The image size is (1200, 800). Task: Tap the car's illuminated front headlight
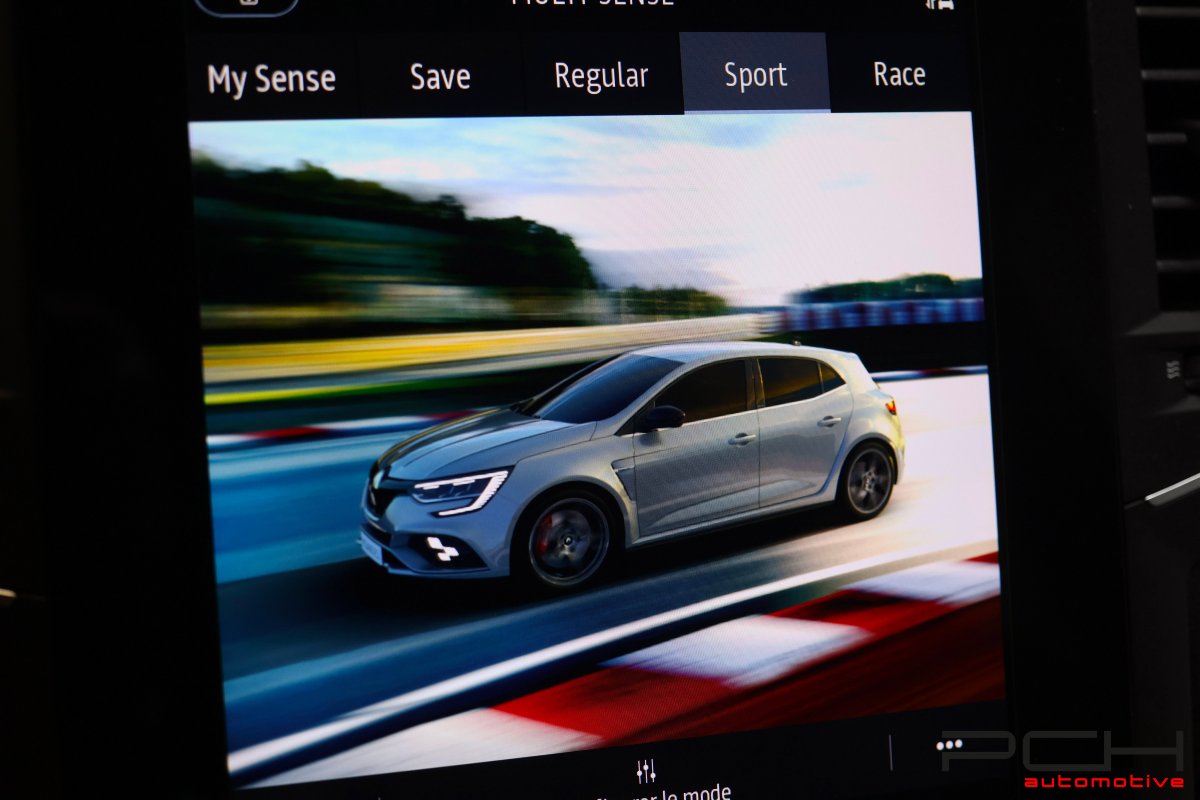click(x=460, y=490)
